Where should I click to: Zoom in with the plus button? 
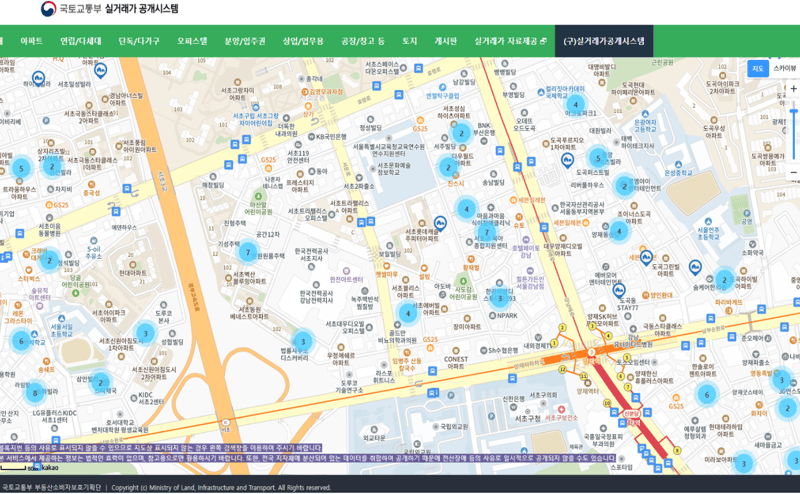[x=793, y=89]
